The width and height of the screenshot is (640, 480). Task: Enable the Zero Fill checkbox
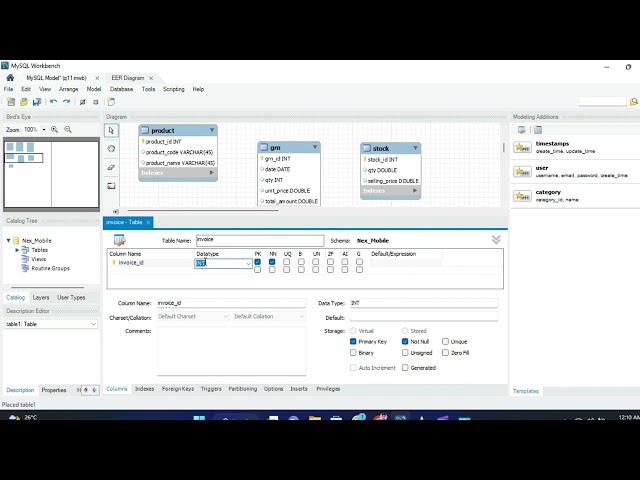[x=445, y=353]
